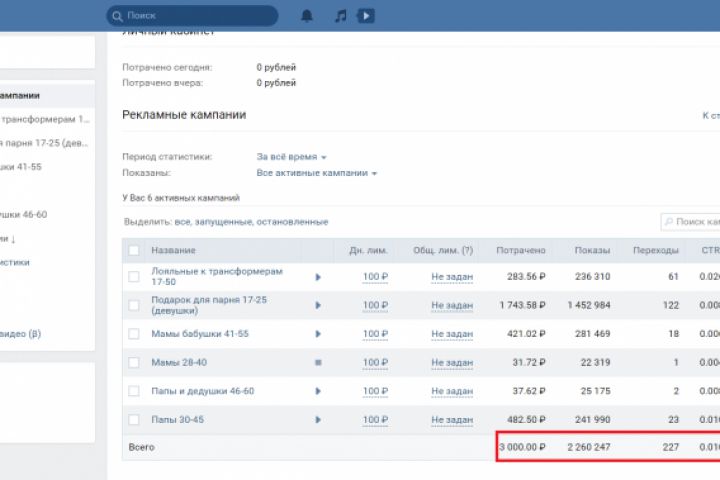
Task: Focus the top Поиск search field
Action: pos(198,16)
